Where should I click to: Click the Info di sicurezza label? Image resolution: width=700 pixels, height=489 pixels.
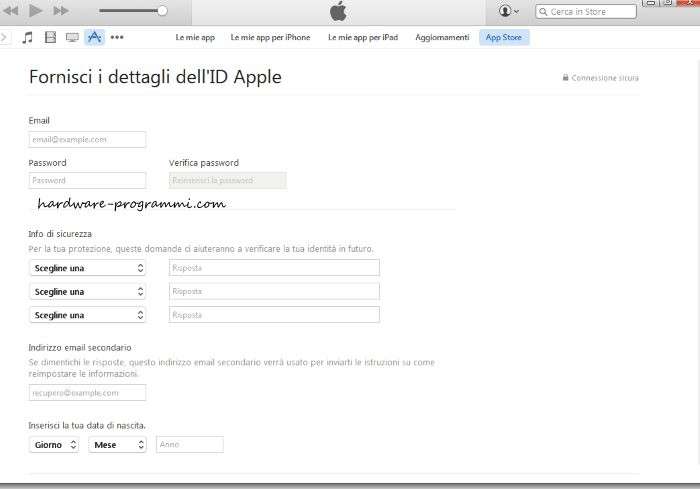[x=60, y=234]
